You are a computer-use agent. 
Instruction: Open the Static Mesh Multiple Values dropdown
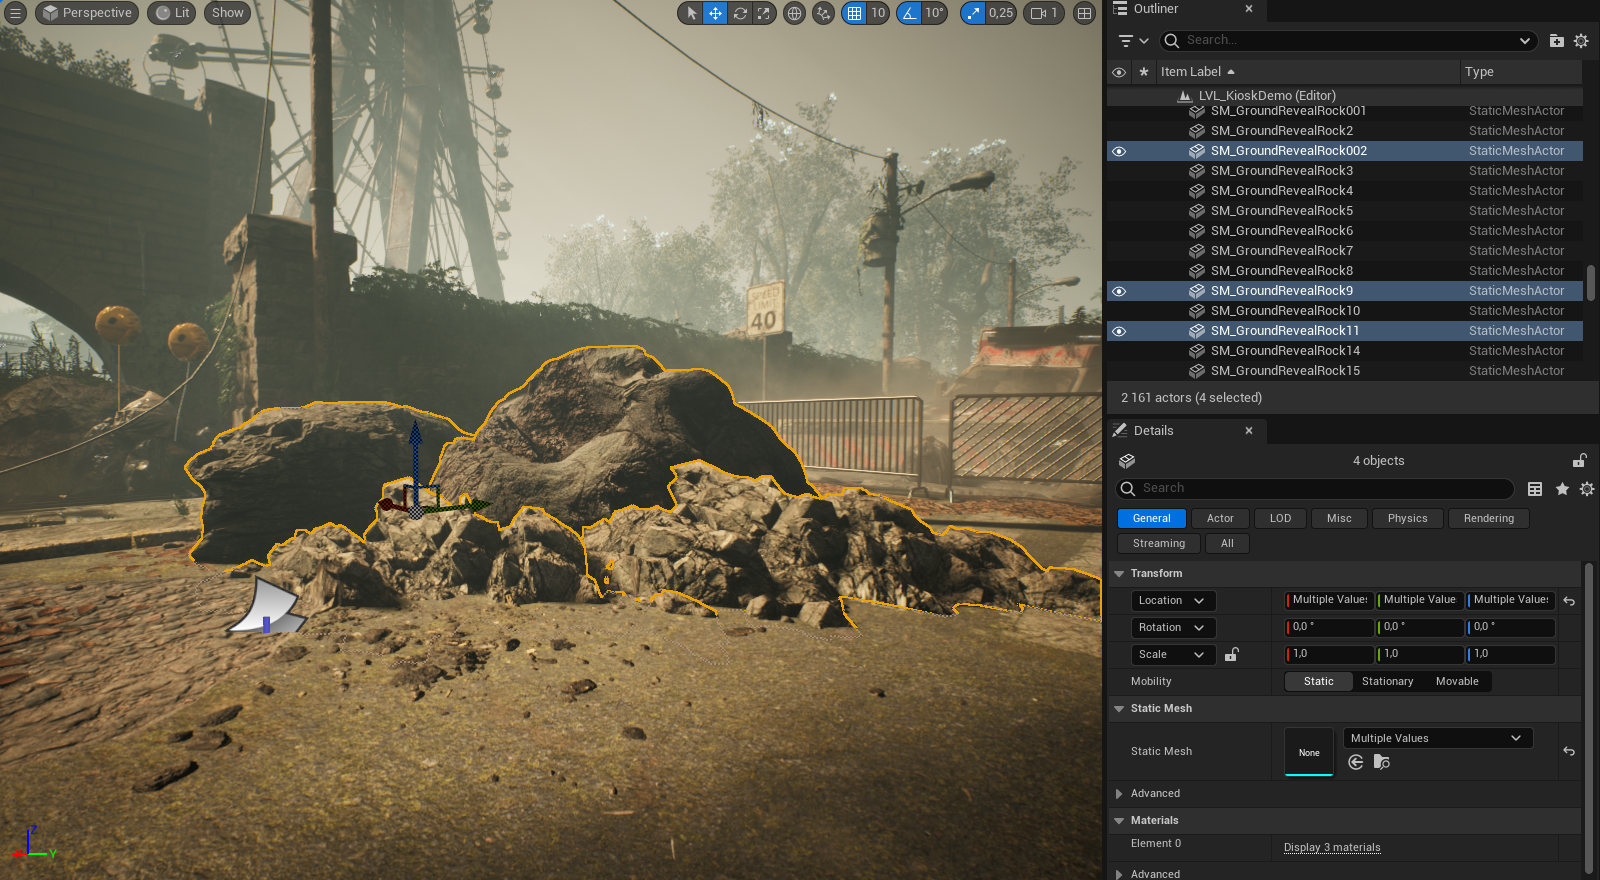point(1436,738)
